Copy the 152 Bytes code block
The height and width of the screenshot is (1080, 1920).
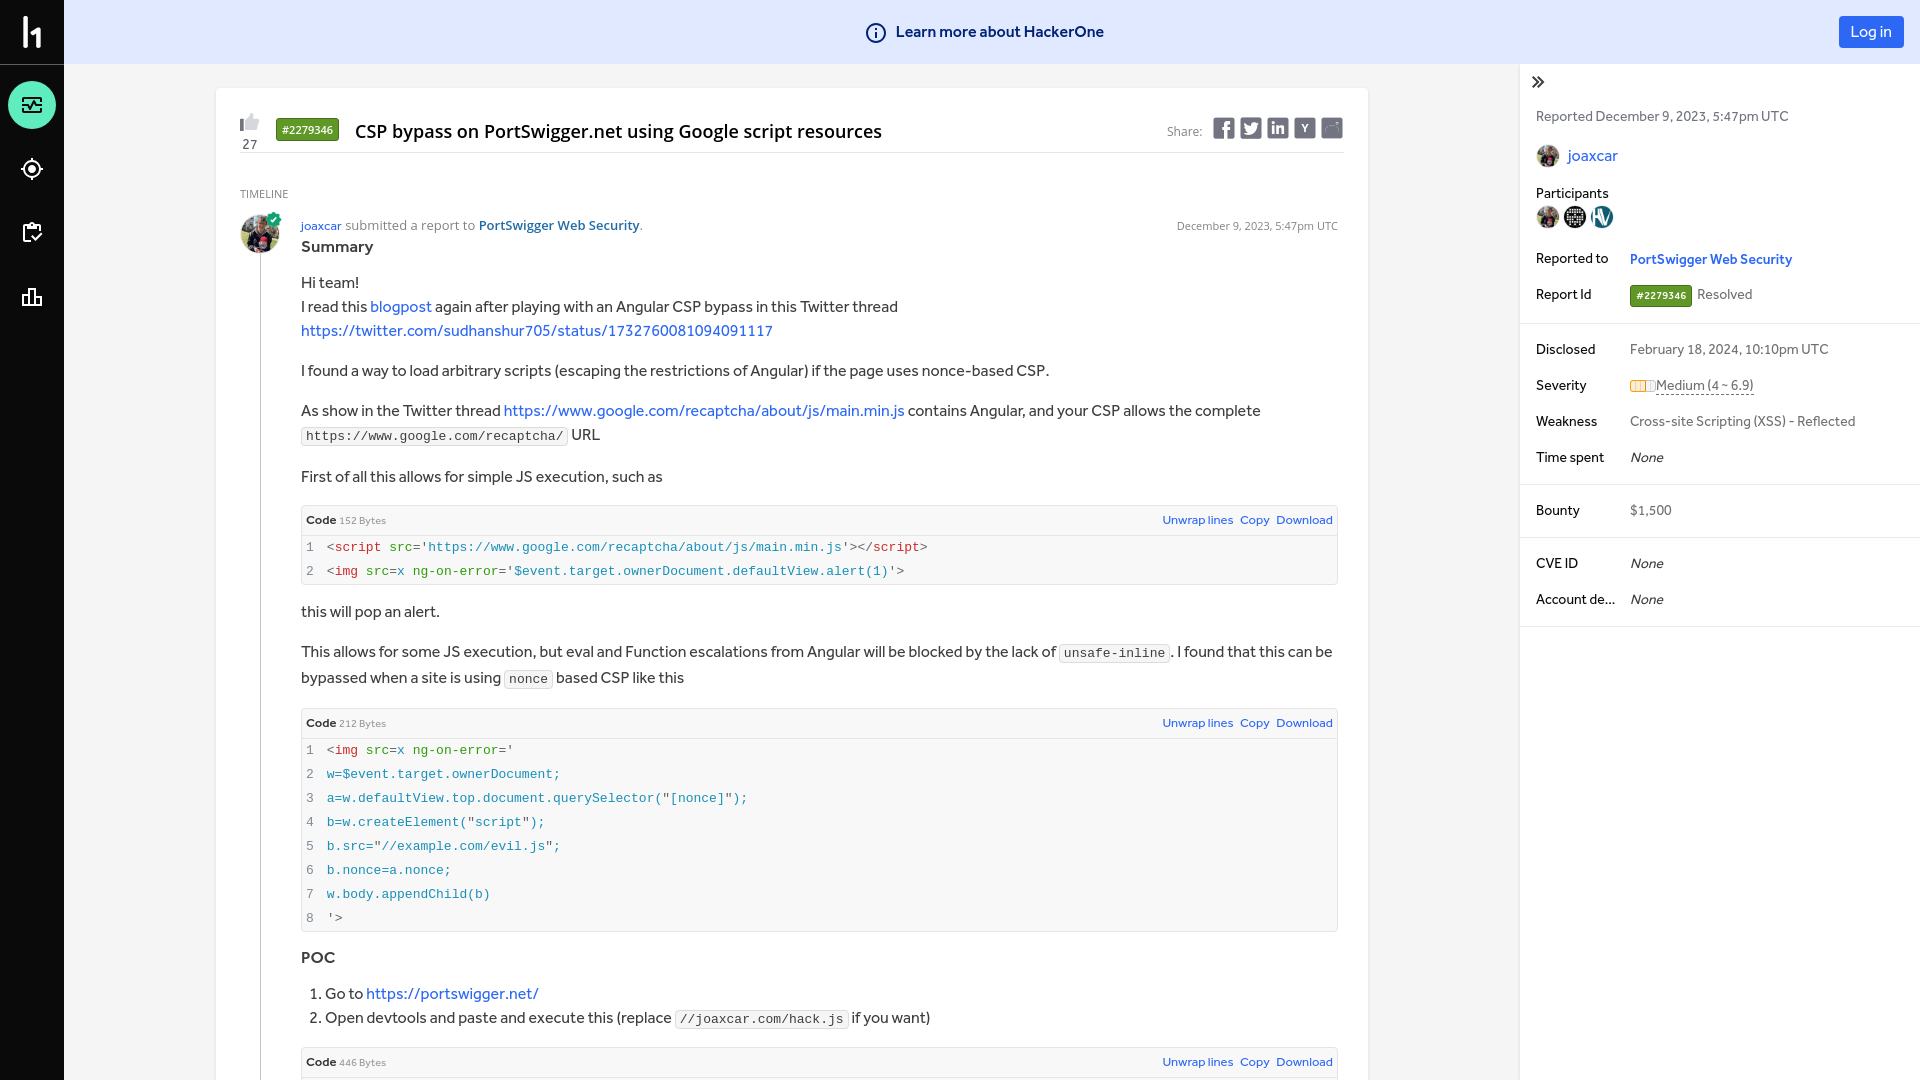(x=1254, y=520)
